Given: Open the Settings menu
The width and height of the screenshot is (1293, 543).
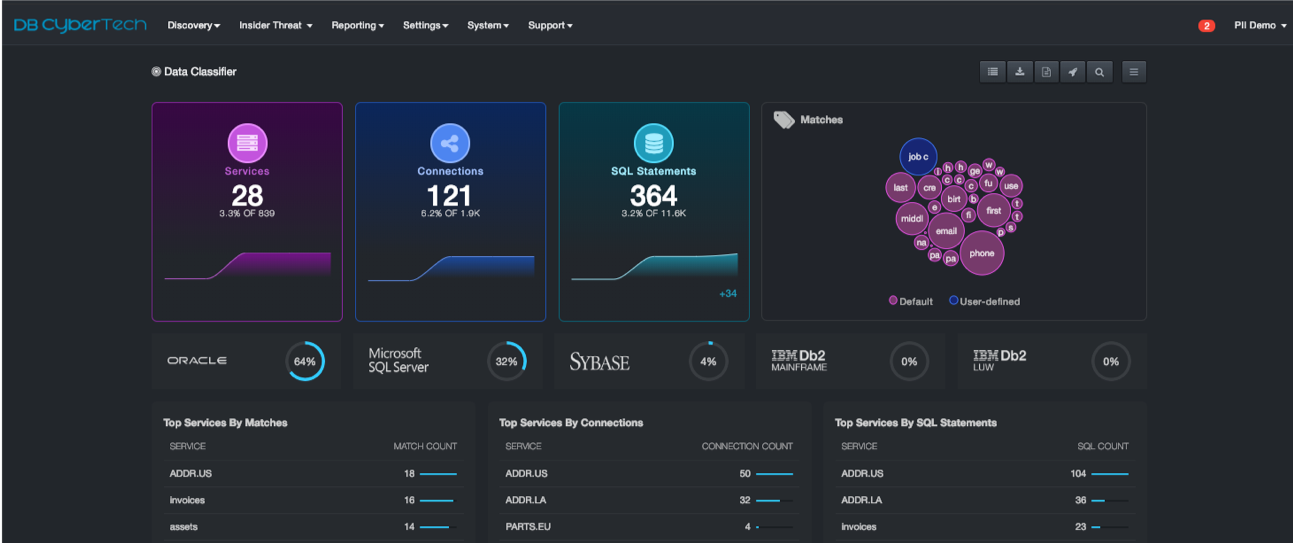Looking at the screenshot, I should [x=425, y=25].
